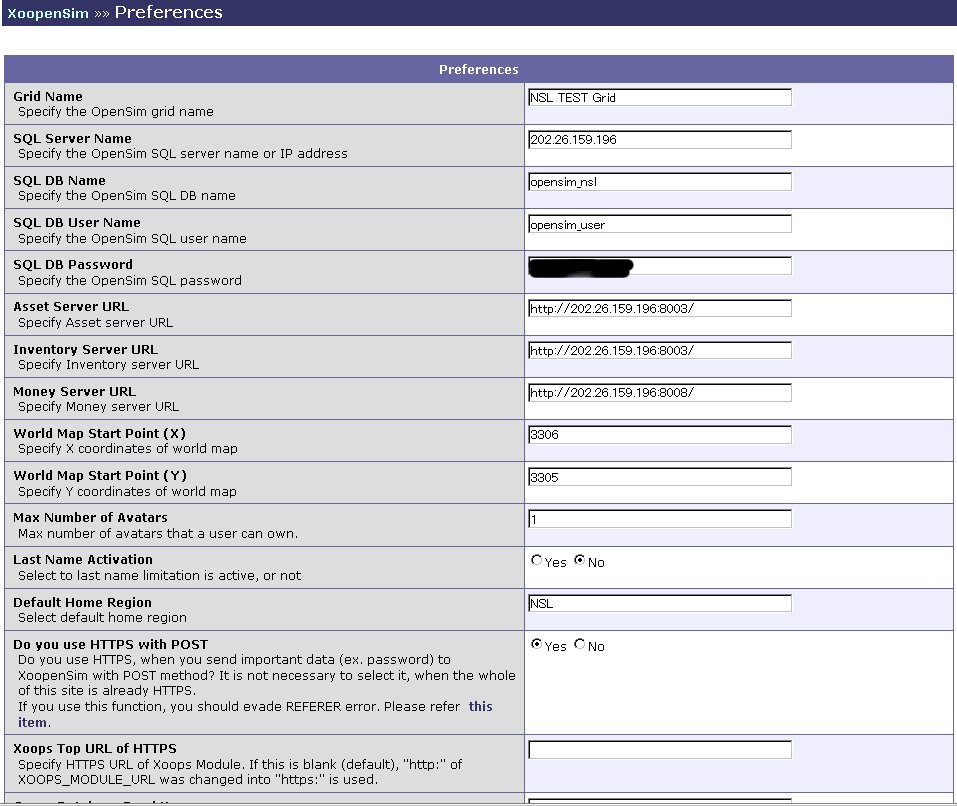Click the Xoops Top URL of HTTPS field
Screen dimensions: 957x806
(659, 749)
